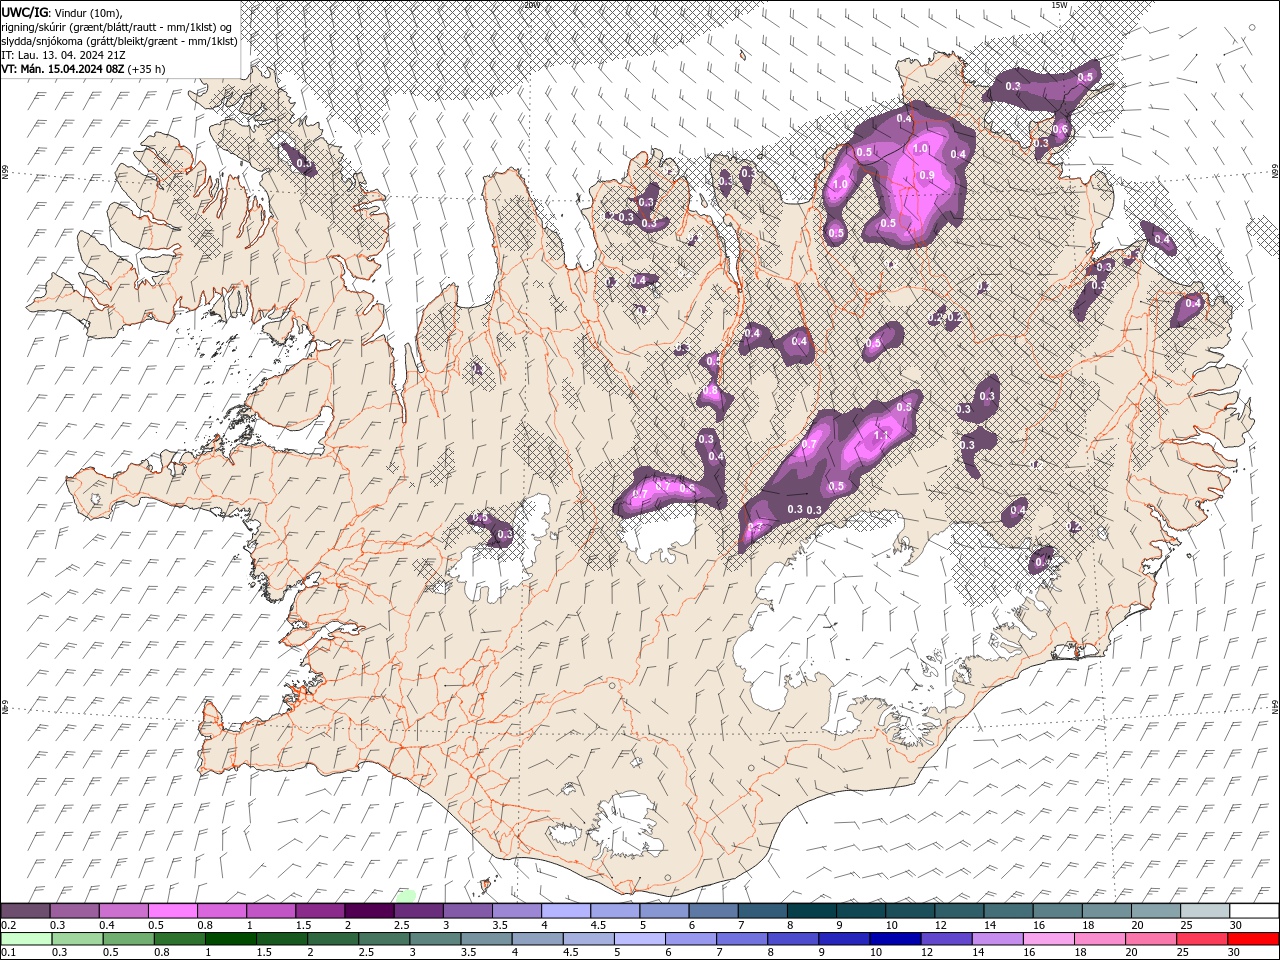Click the '0.2' label in the purple legend row
Screen dimensions: 1280x960
8,925
